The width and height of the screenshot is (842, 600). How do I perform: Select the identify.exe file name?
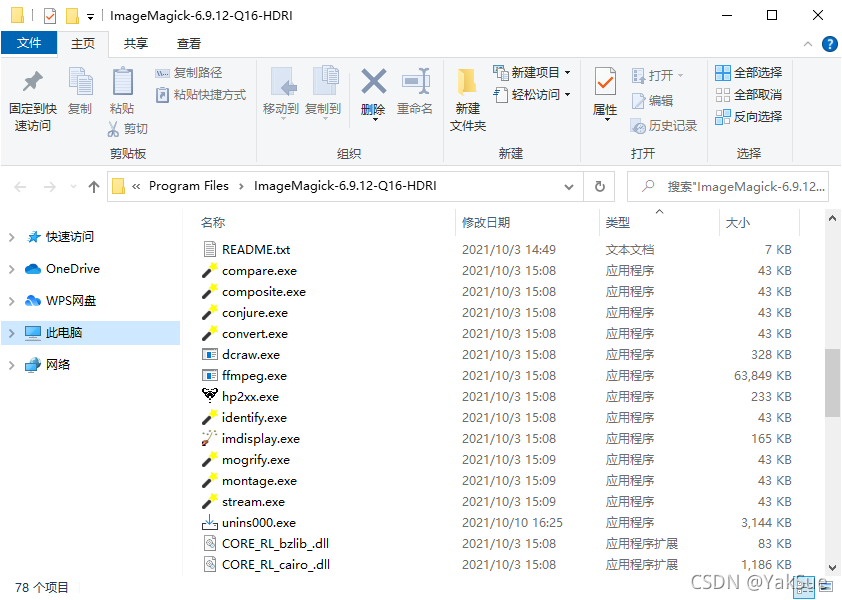click(x=254, y=418)
